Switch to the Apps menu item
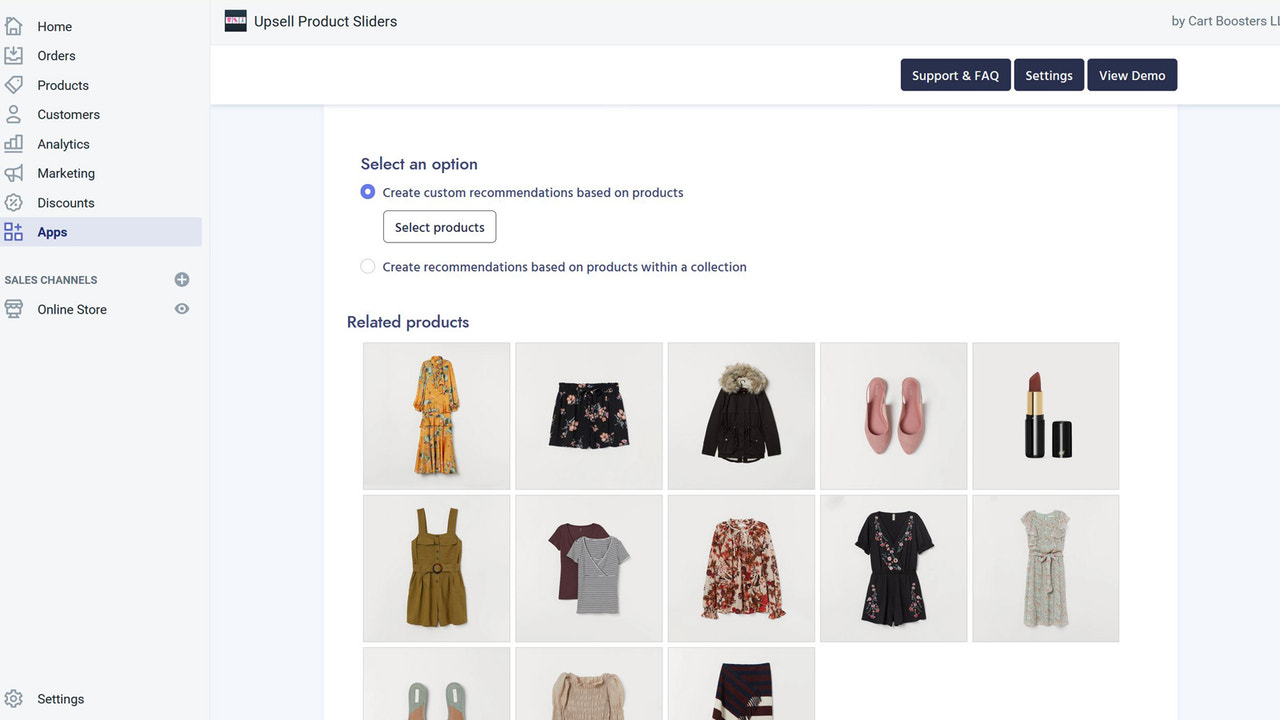The height and width of the screenshot is (720, 1280). click(x=50, y=231)
